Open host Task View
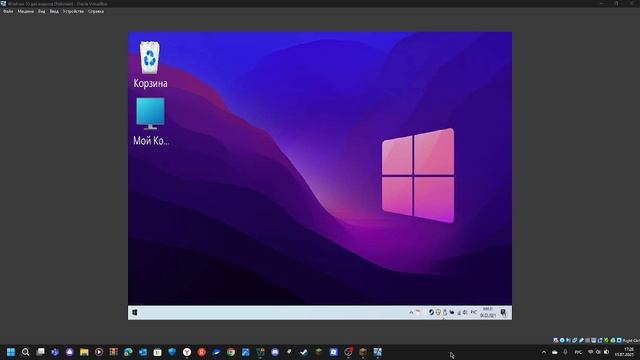The image size is (640, 360). click(x=40, y=352)
